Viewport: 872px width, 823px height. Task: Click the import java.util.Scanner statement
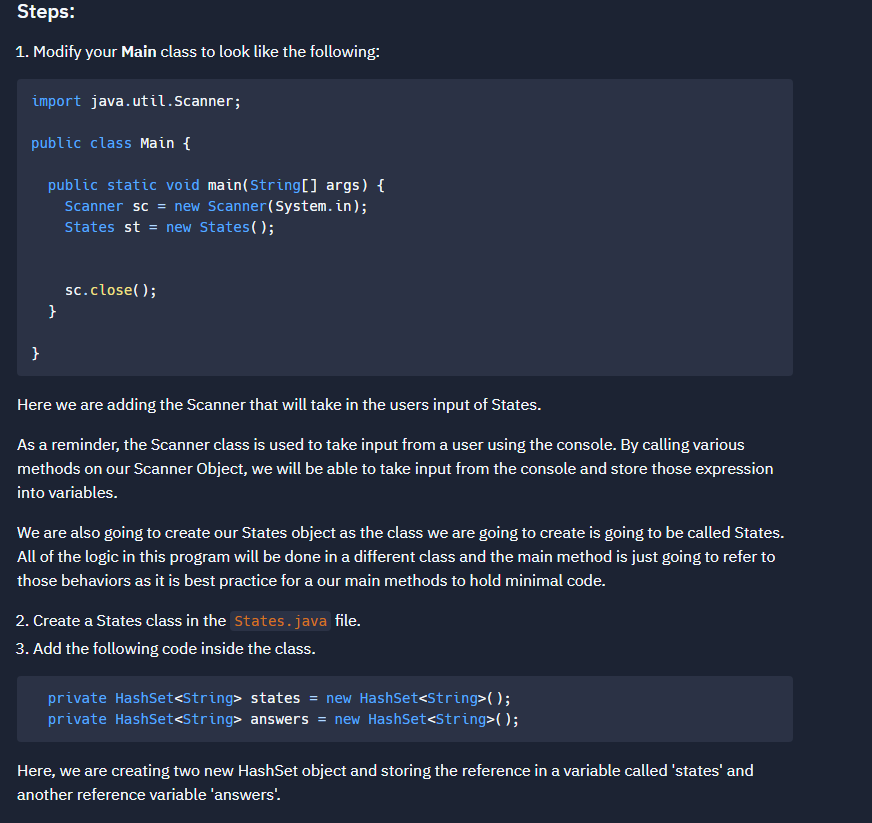point(135,100)
